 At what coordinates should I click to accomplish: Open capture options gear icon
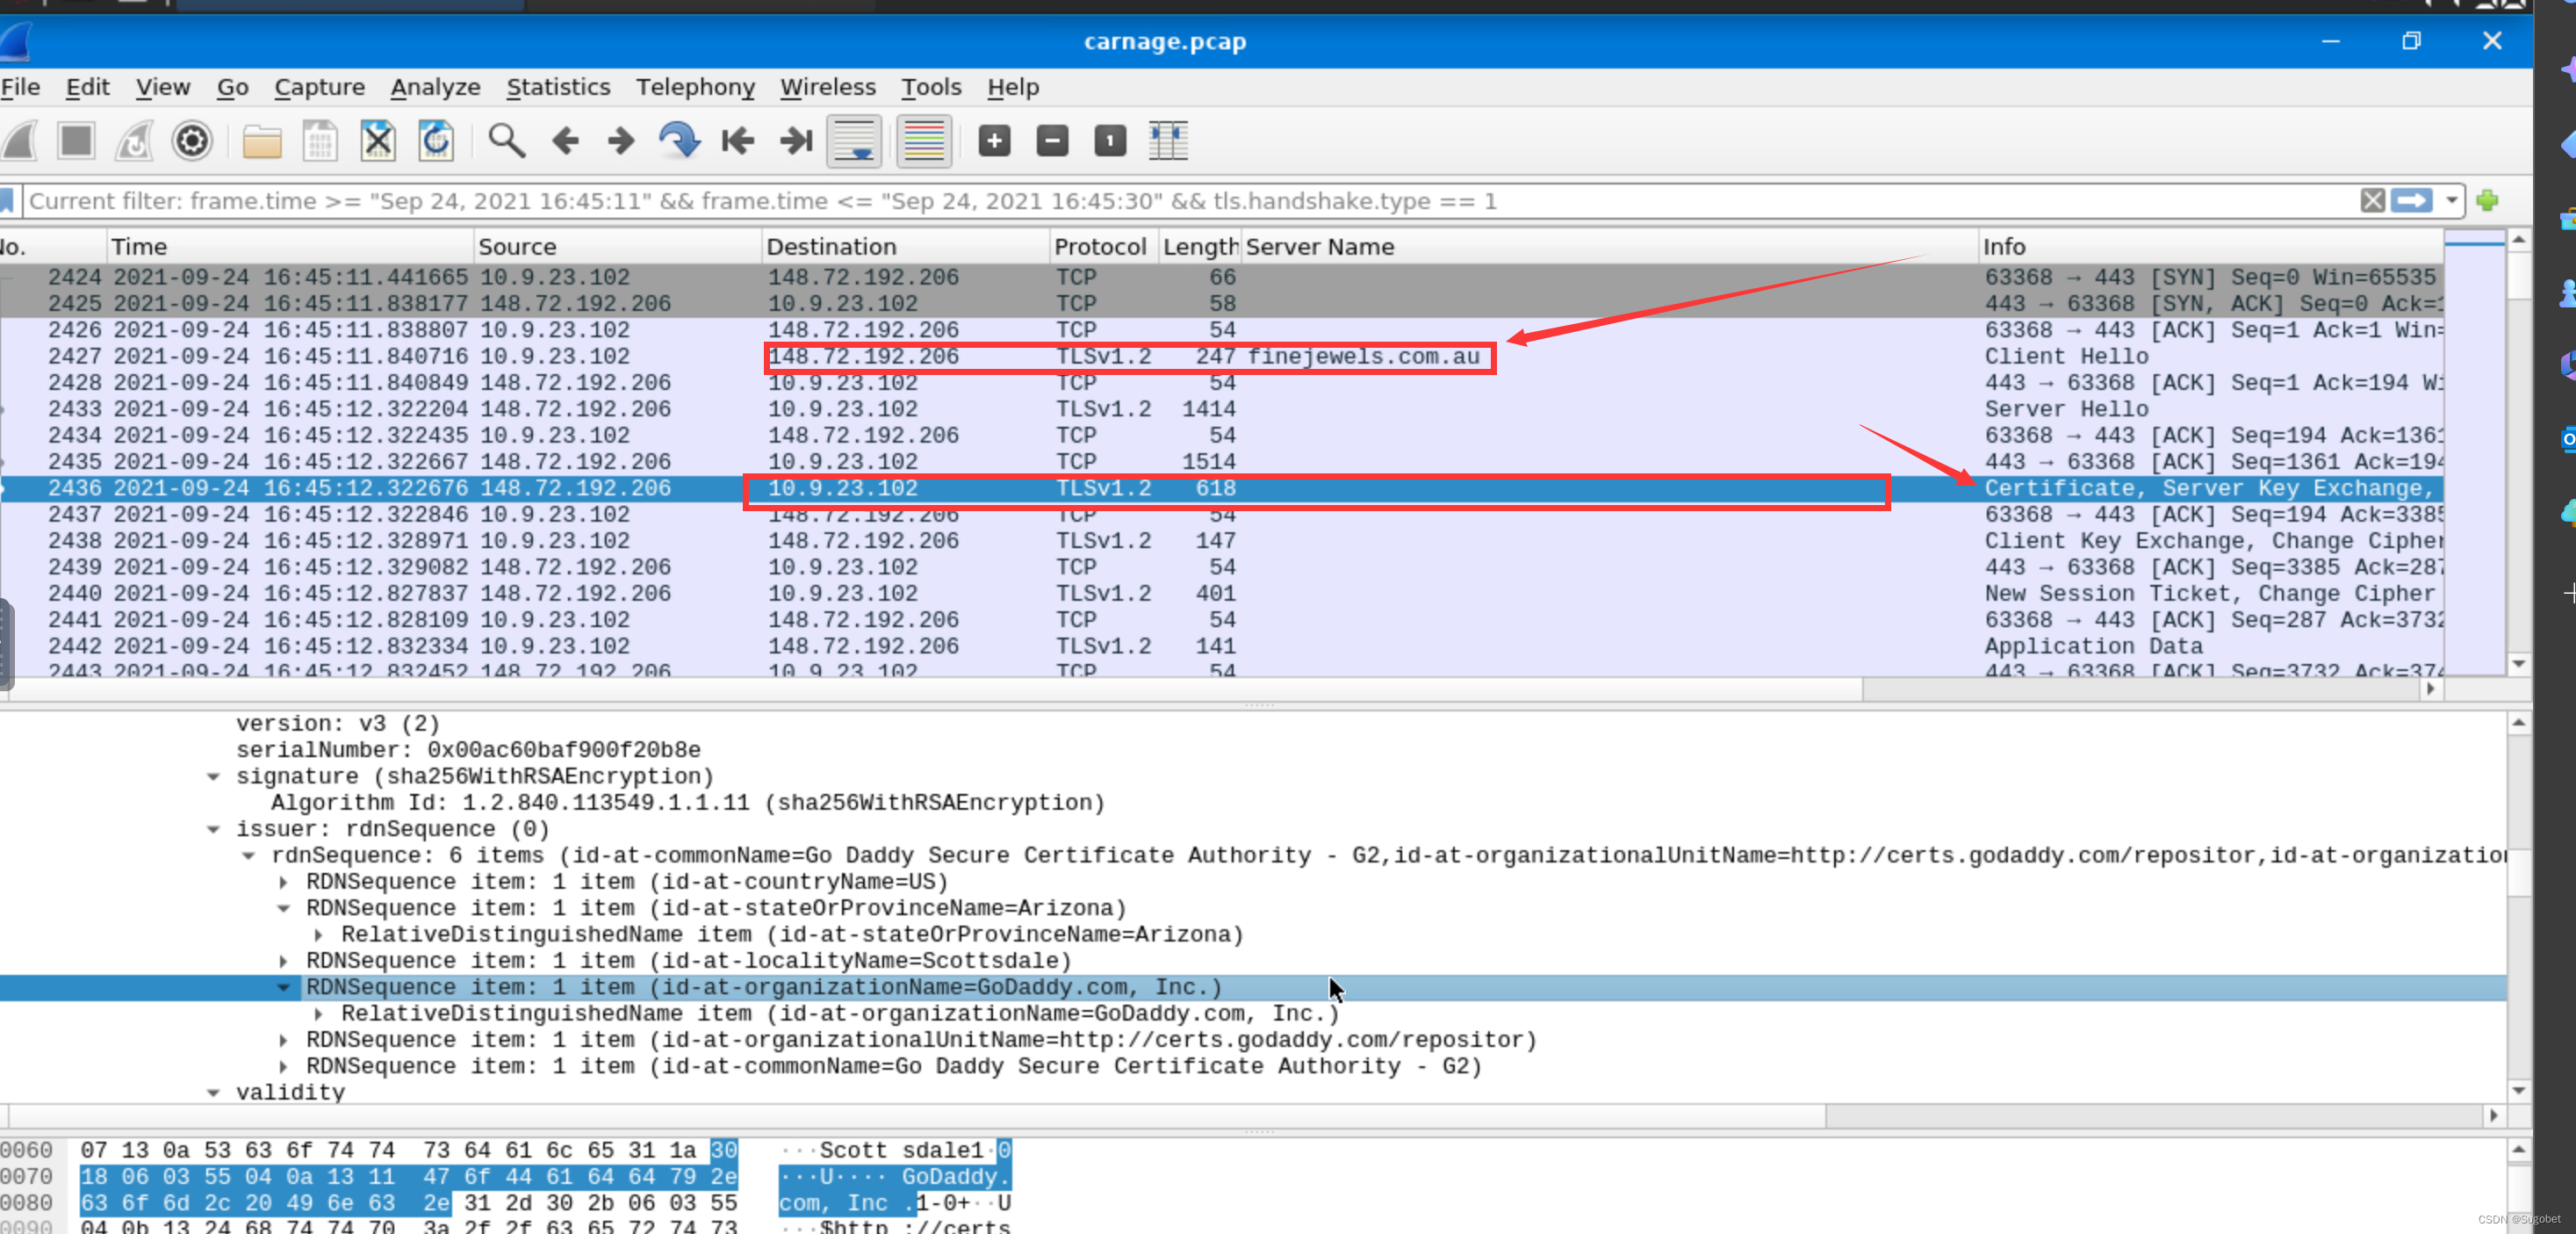(192, 141)
